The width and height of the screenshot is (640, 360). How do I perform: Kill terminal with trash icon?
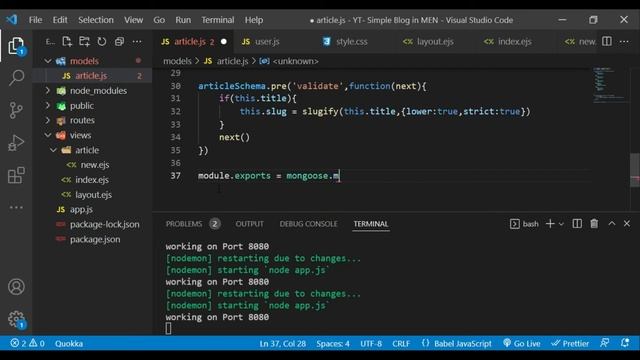594,224
